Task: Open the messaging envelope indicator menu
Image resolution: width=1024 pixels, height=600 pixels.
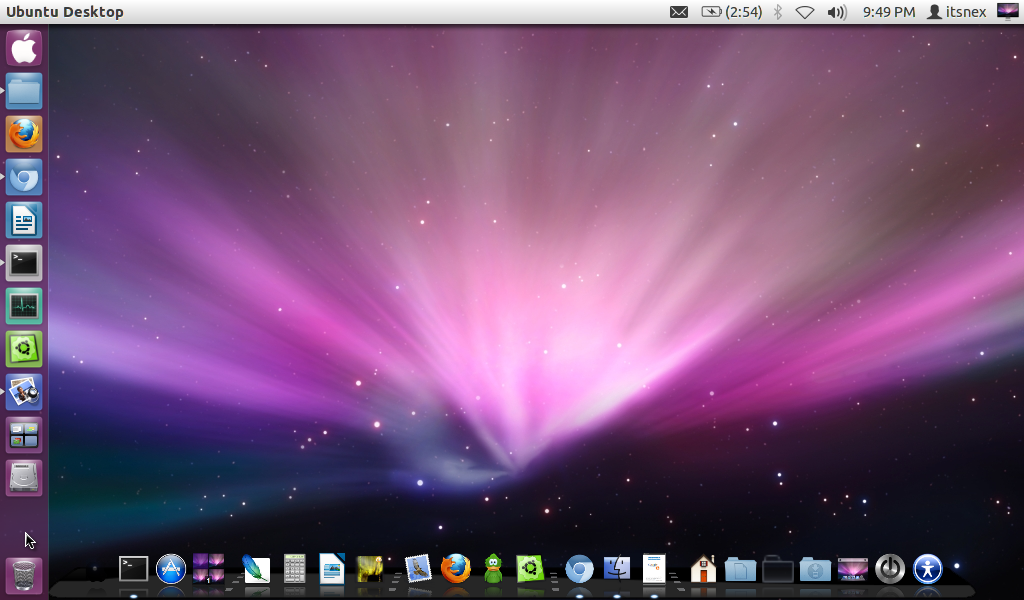Action: click(x=680, y=11)
